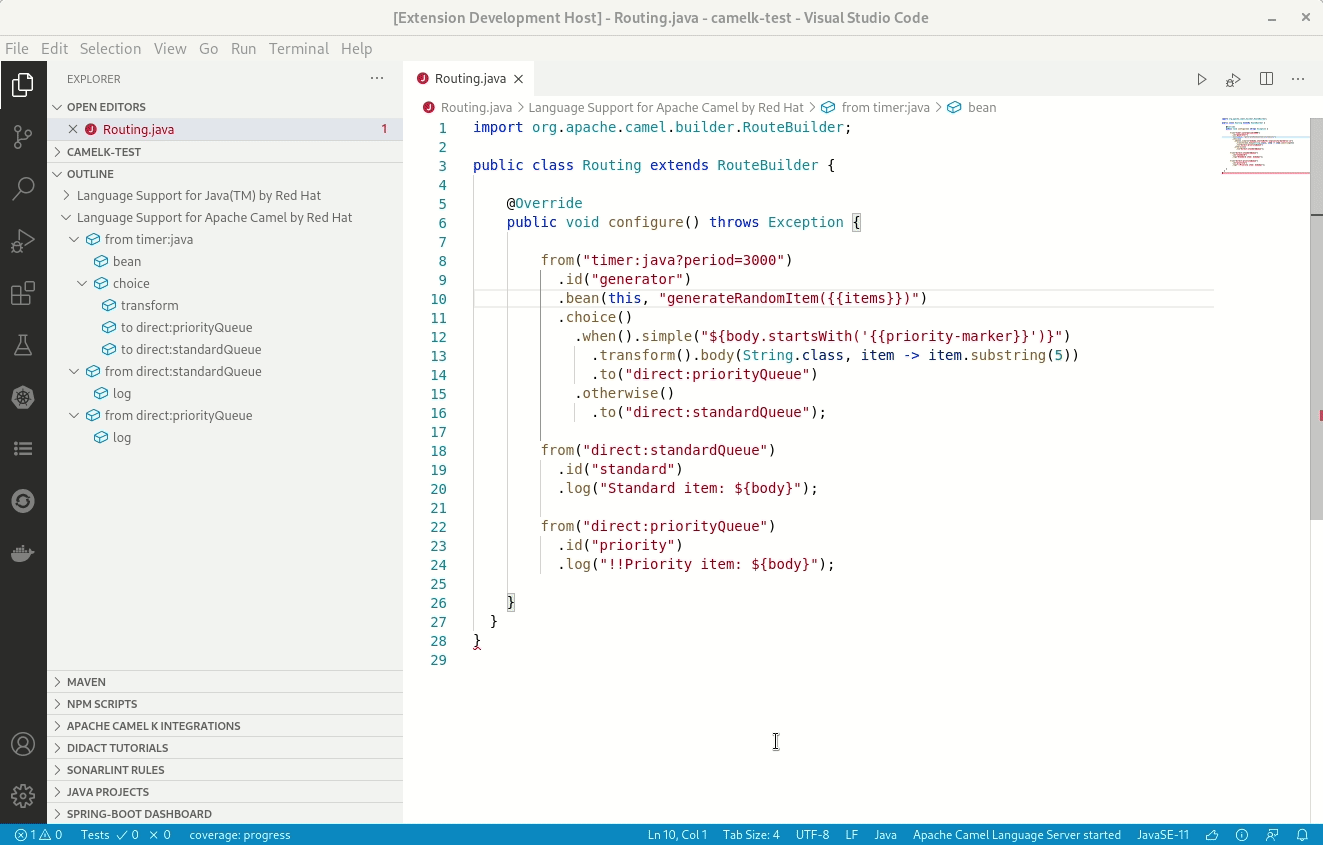Select 'to direct:priorityQueue' in Outline tree
1323x845 pixels.
click(x=186, y=328)
